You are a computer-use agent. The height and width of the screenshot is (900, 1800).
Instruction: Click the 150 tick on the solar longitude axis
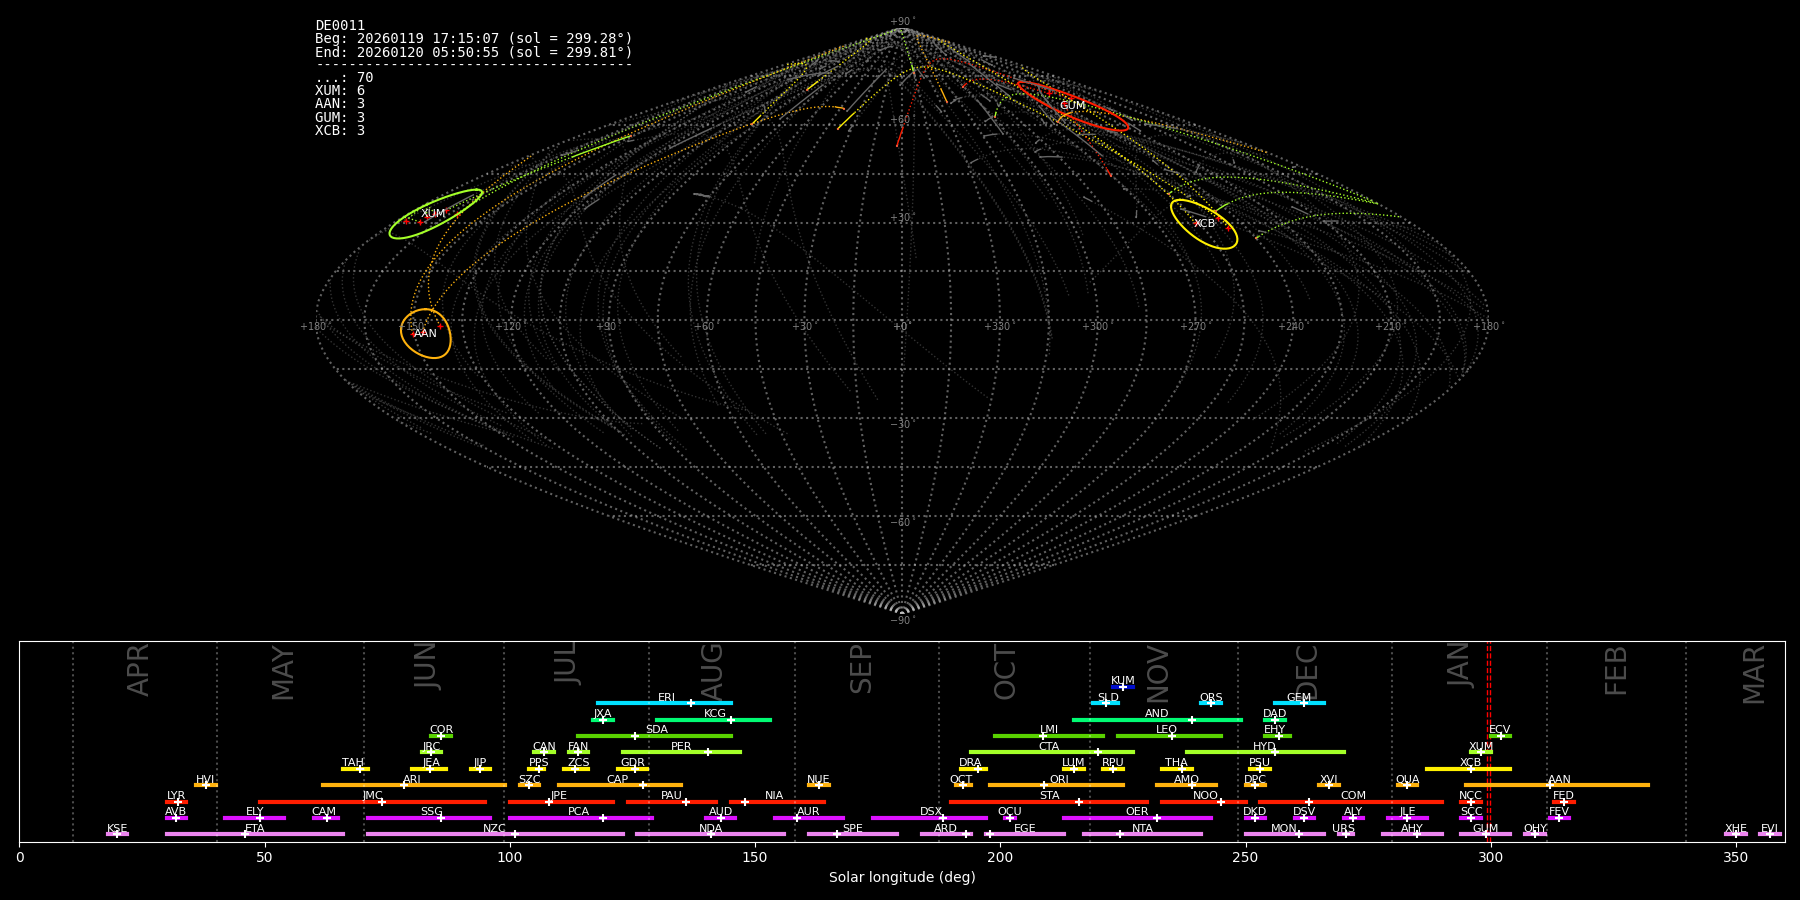click(x=755, y=857)
